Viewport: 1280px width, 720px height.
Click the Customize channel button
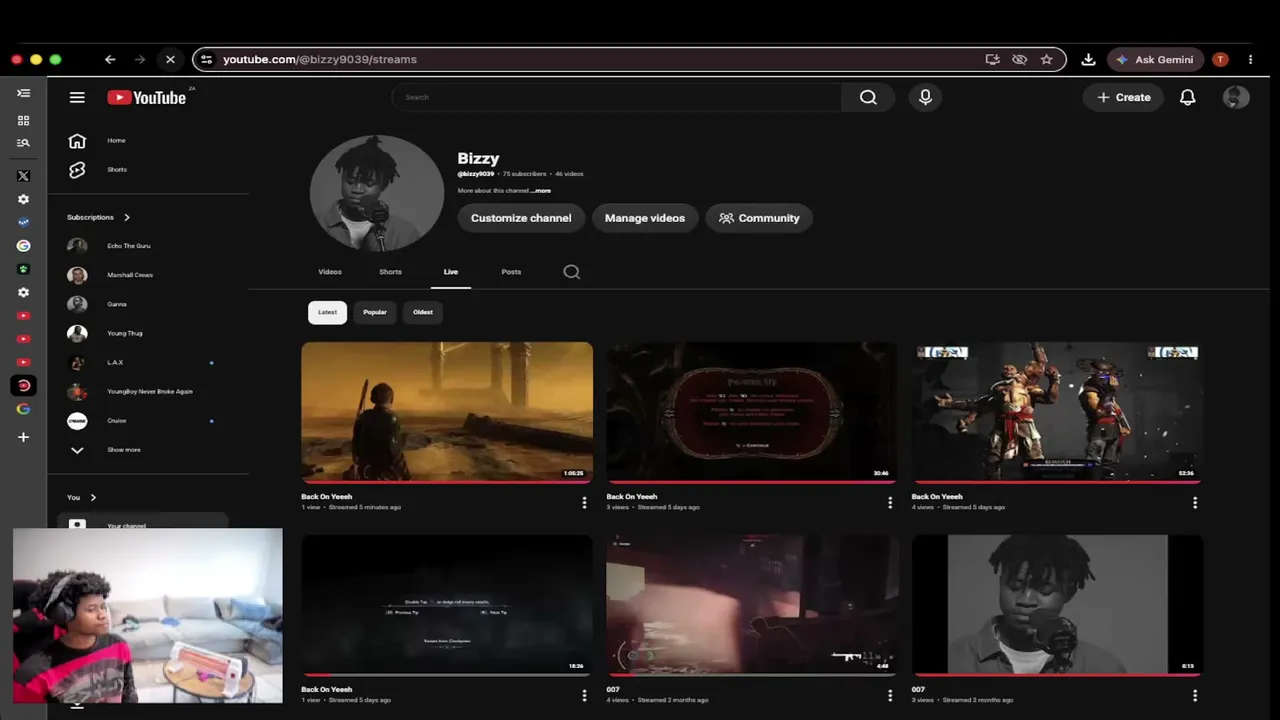[x=521, y=218]
